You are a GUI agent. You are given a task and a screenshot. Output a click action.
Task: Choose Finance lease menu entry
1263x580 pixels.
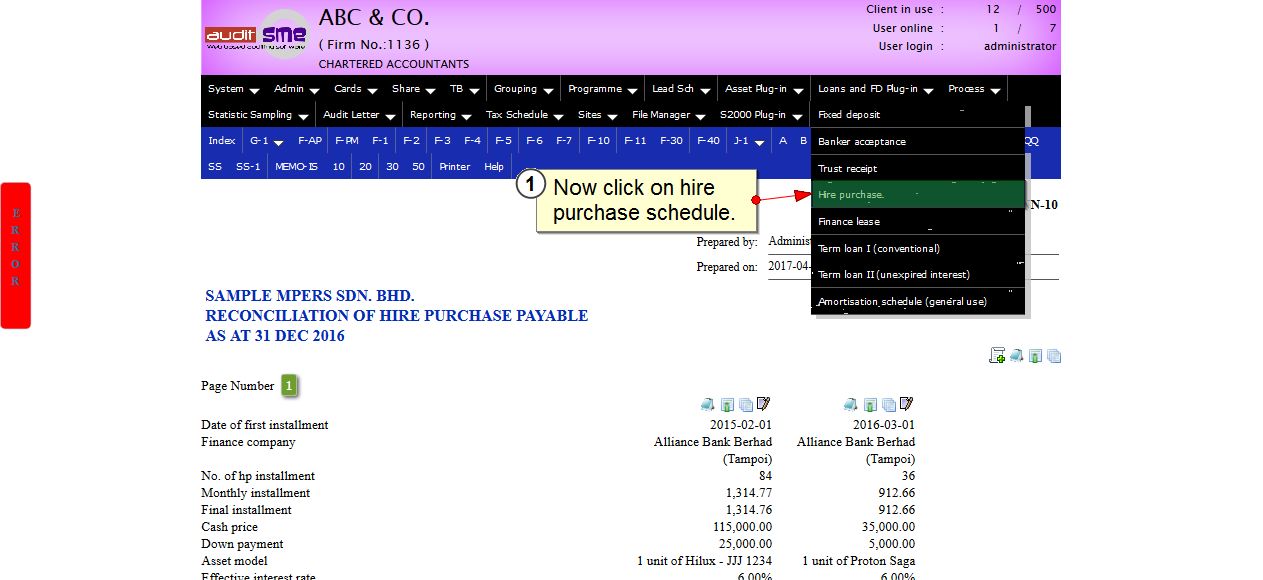point(849,222)
